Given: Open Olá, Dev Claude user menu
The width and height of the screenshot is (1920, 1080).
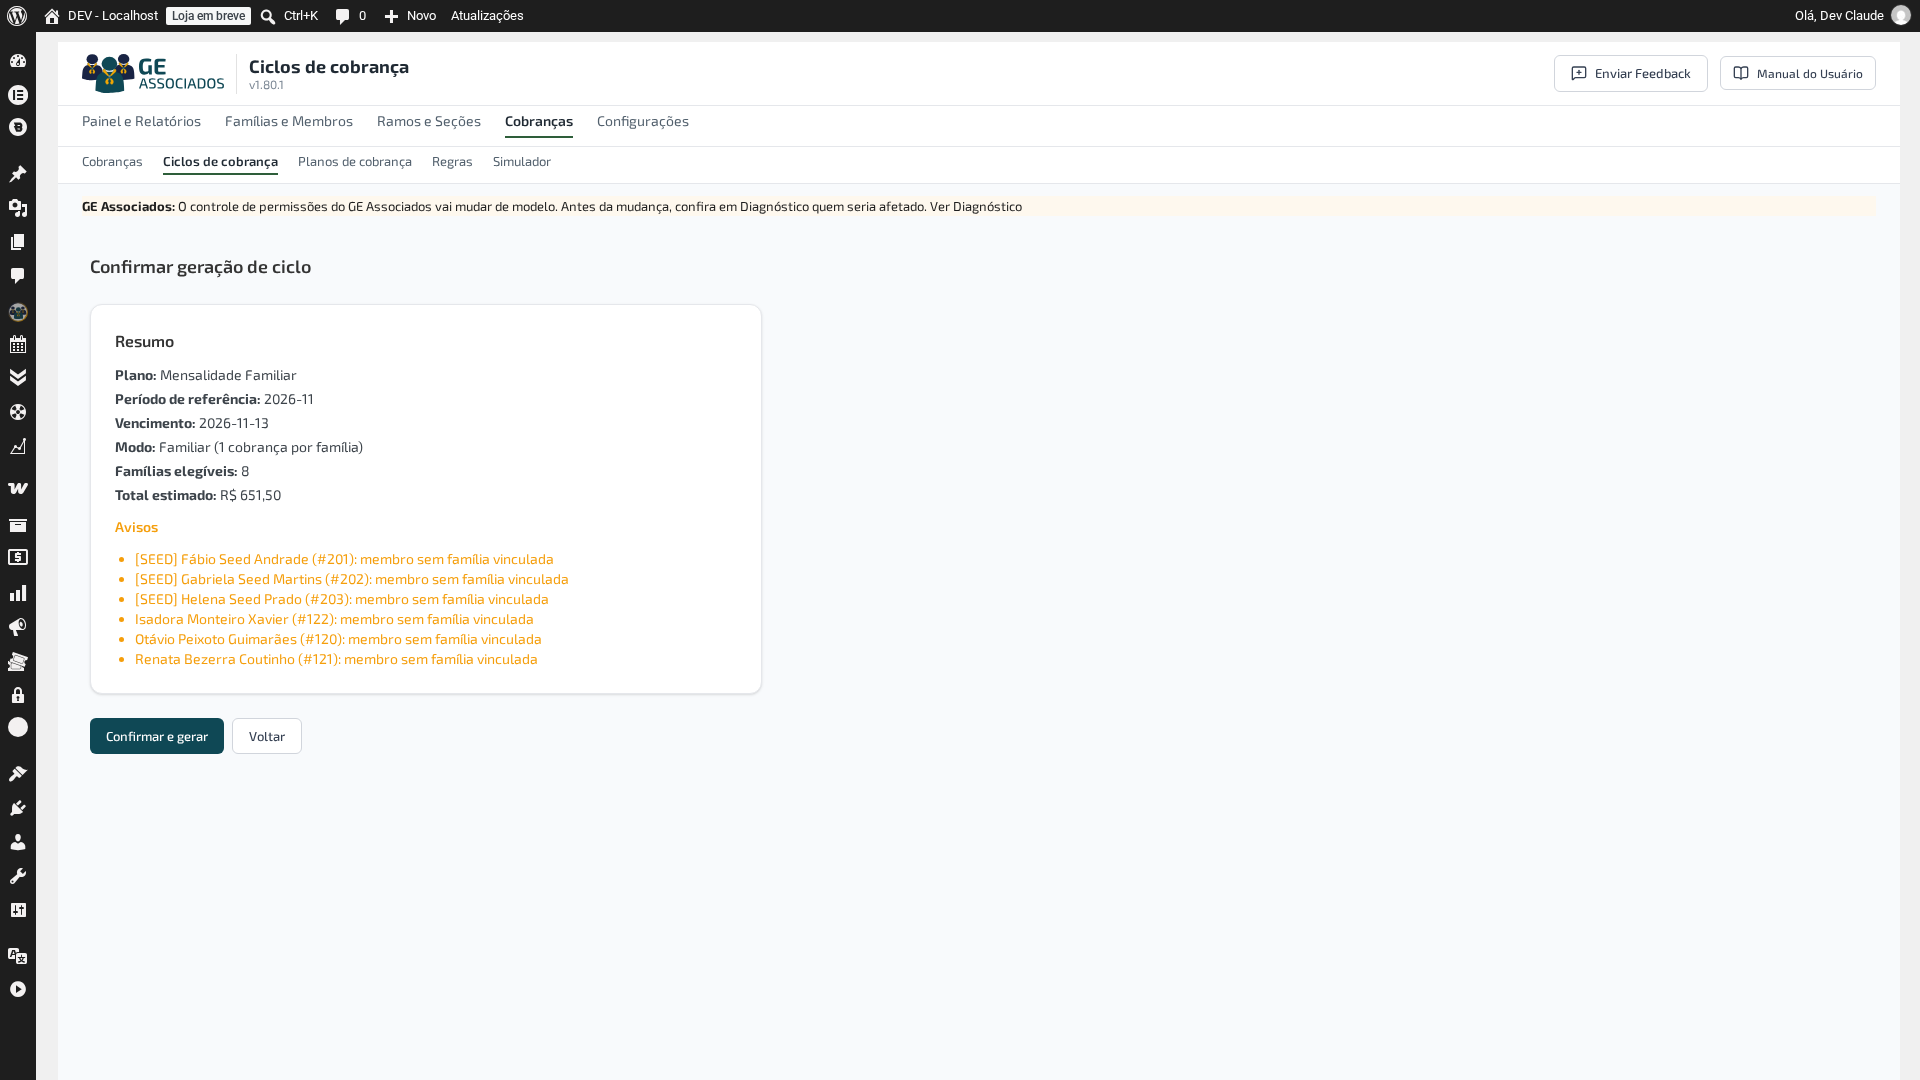Looking at the screenshot, I should click(x=1852, y=16).
